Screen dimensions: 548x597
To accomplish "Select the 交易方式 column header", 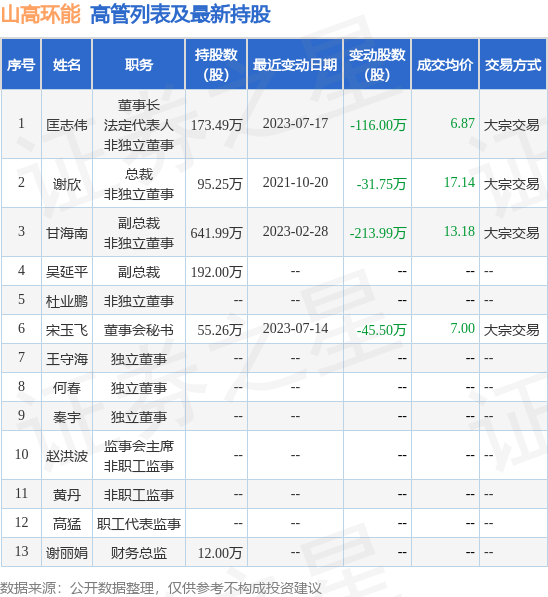I will [513, 64].
